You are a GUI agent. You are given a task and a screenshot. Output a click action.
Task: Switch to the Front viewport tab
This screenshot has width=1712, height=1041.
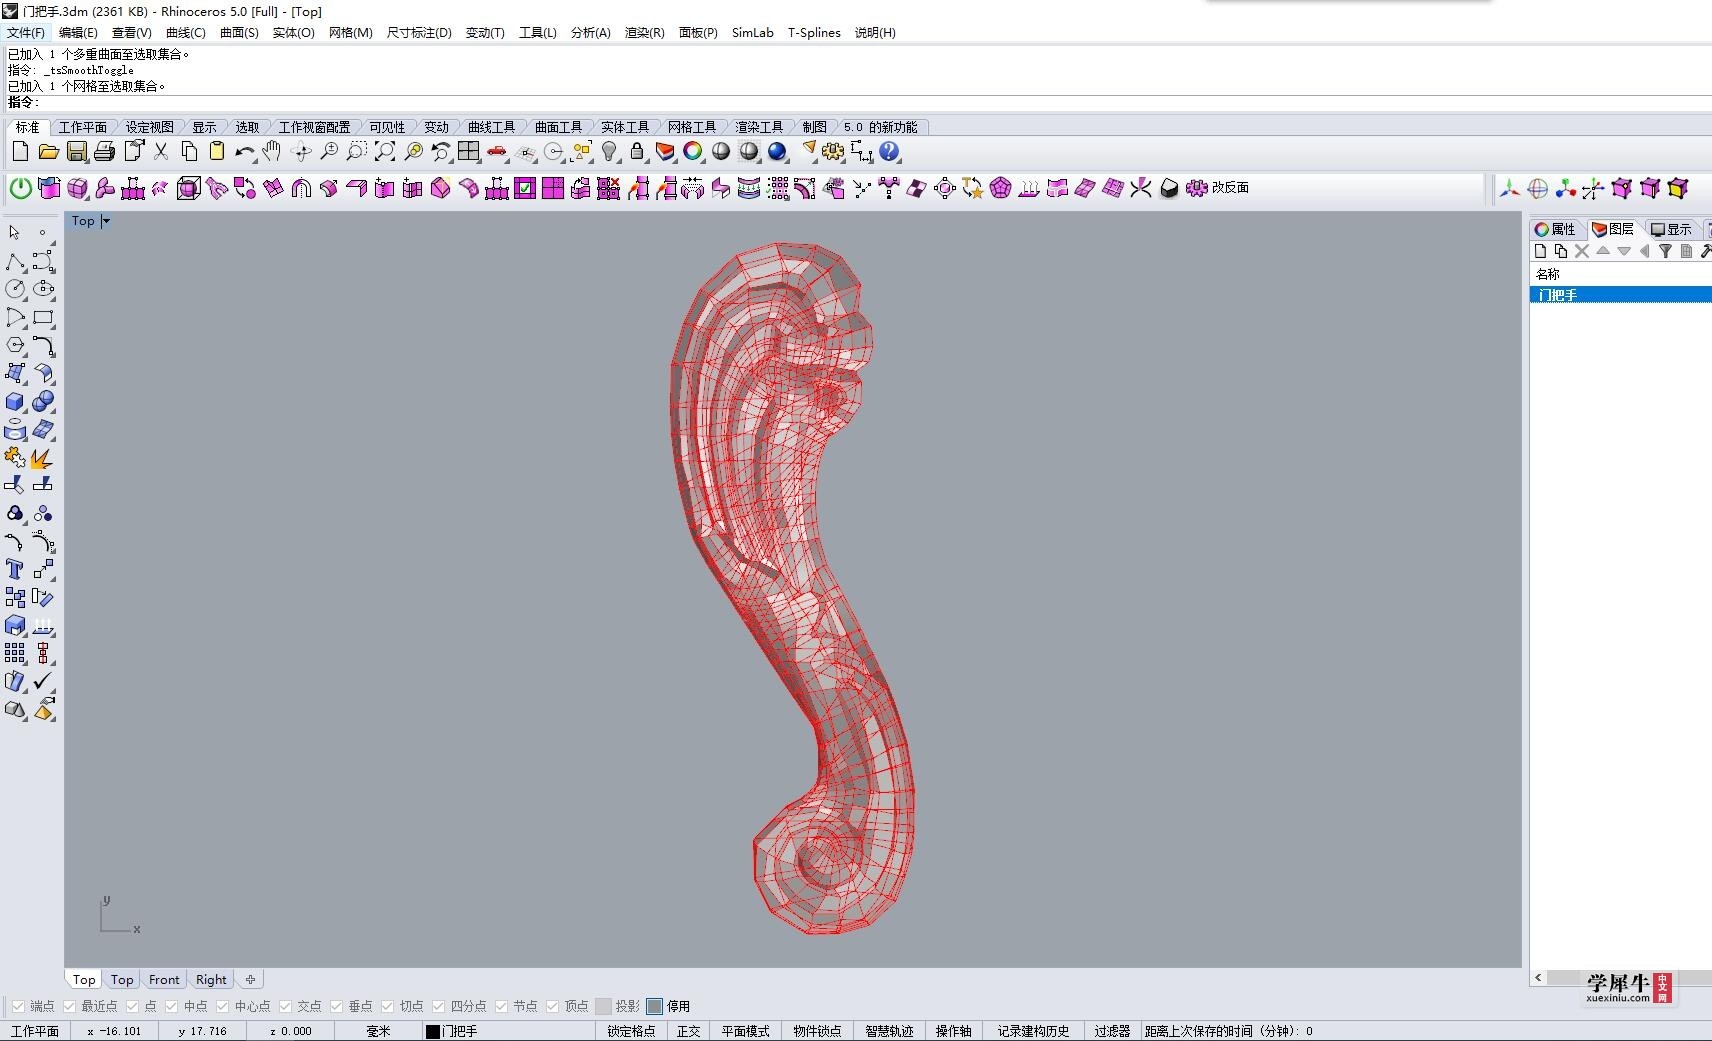164,980
